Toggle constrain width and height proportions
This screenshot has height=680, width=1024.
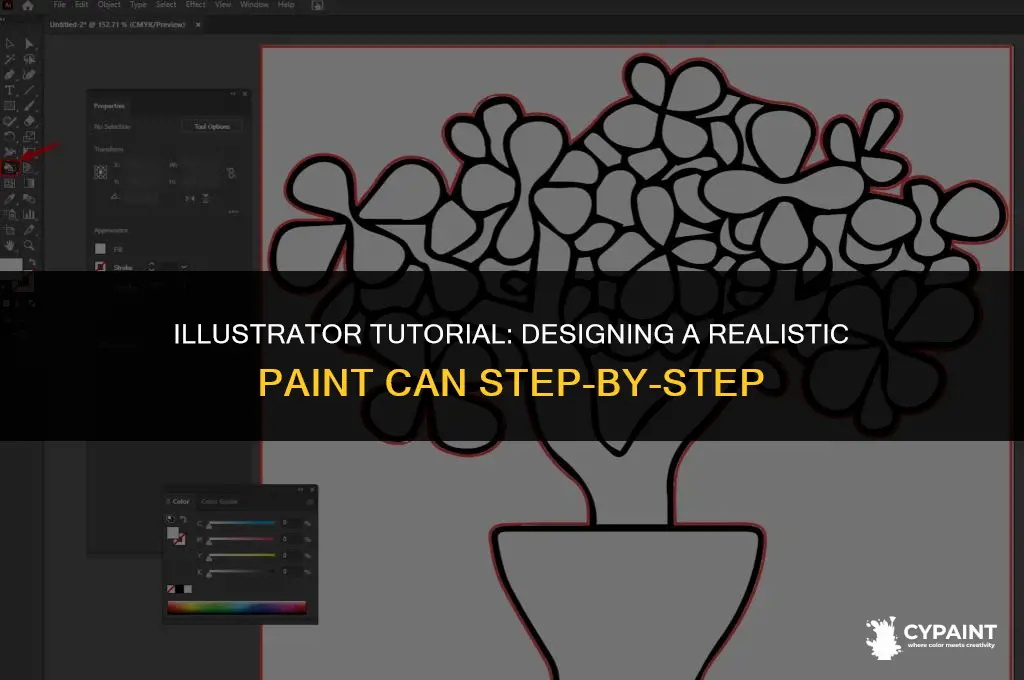(231, 173)
